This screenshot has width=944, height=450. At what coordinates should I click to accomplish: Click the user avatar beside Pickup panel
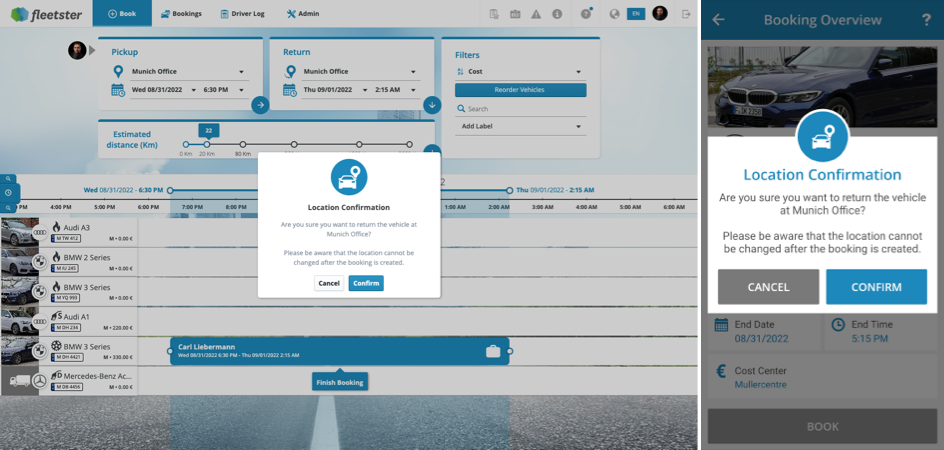(x=77, y=50)
